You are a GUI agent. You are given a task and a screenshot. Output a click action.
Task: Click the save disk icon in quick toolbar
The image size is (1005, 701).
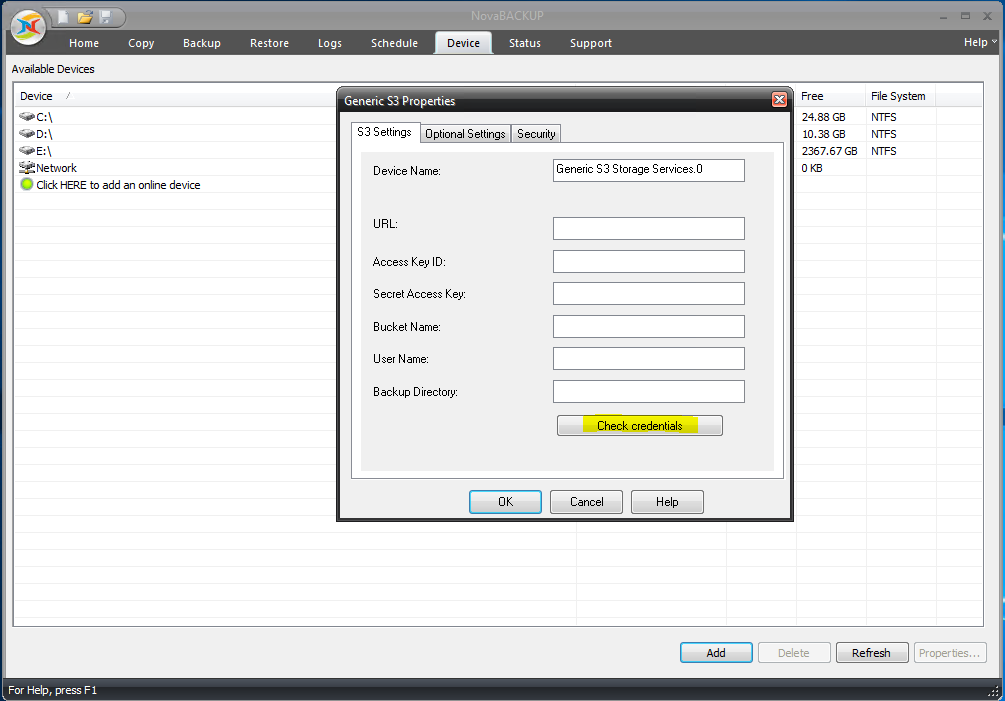tap(106, 17)
